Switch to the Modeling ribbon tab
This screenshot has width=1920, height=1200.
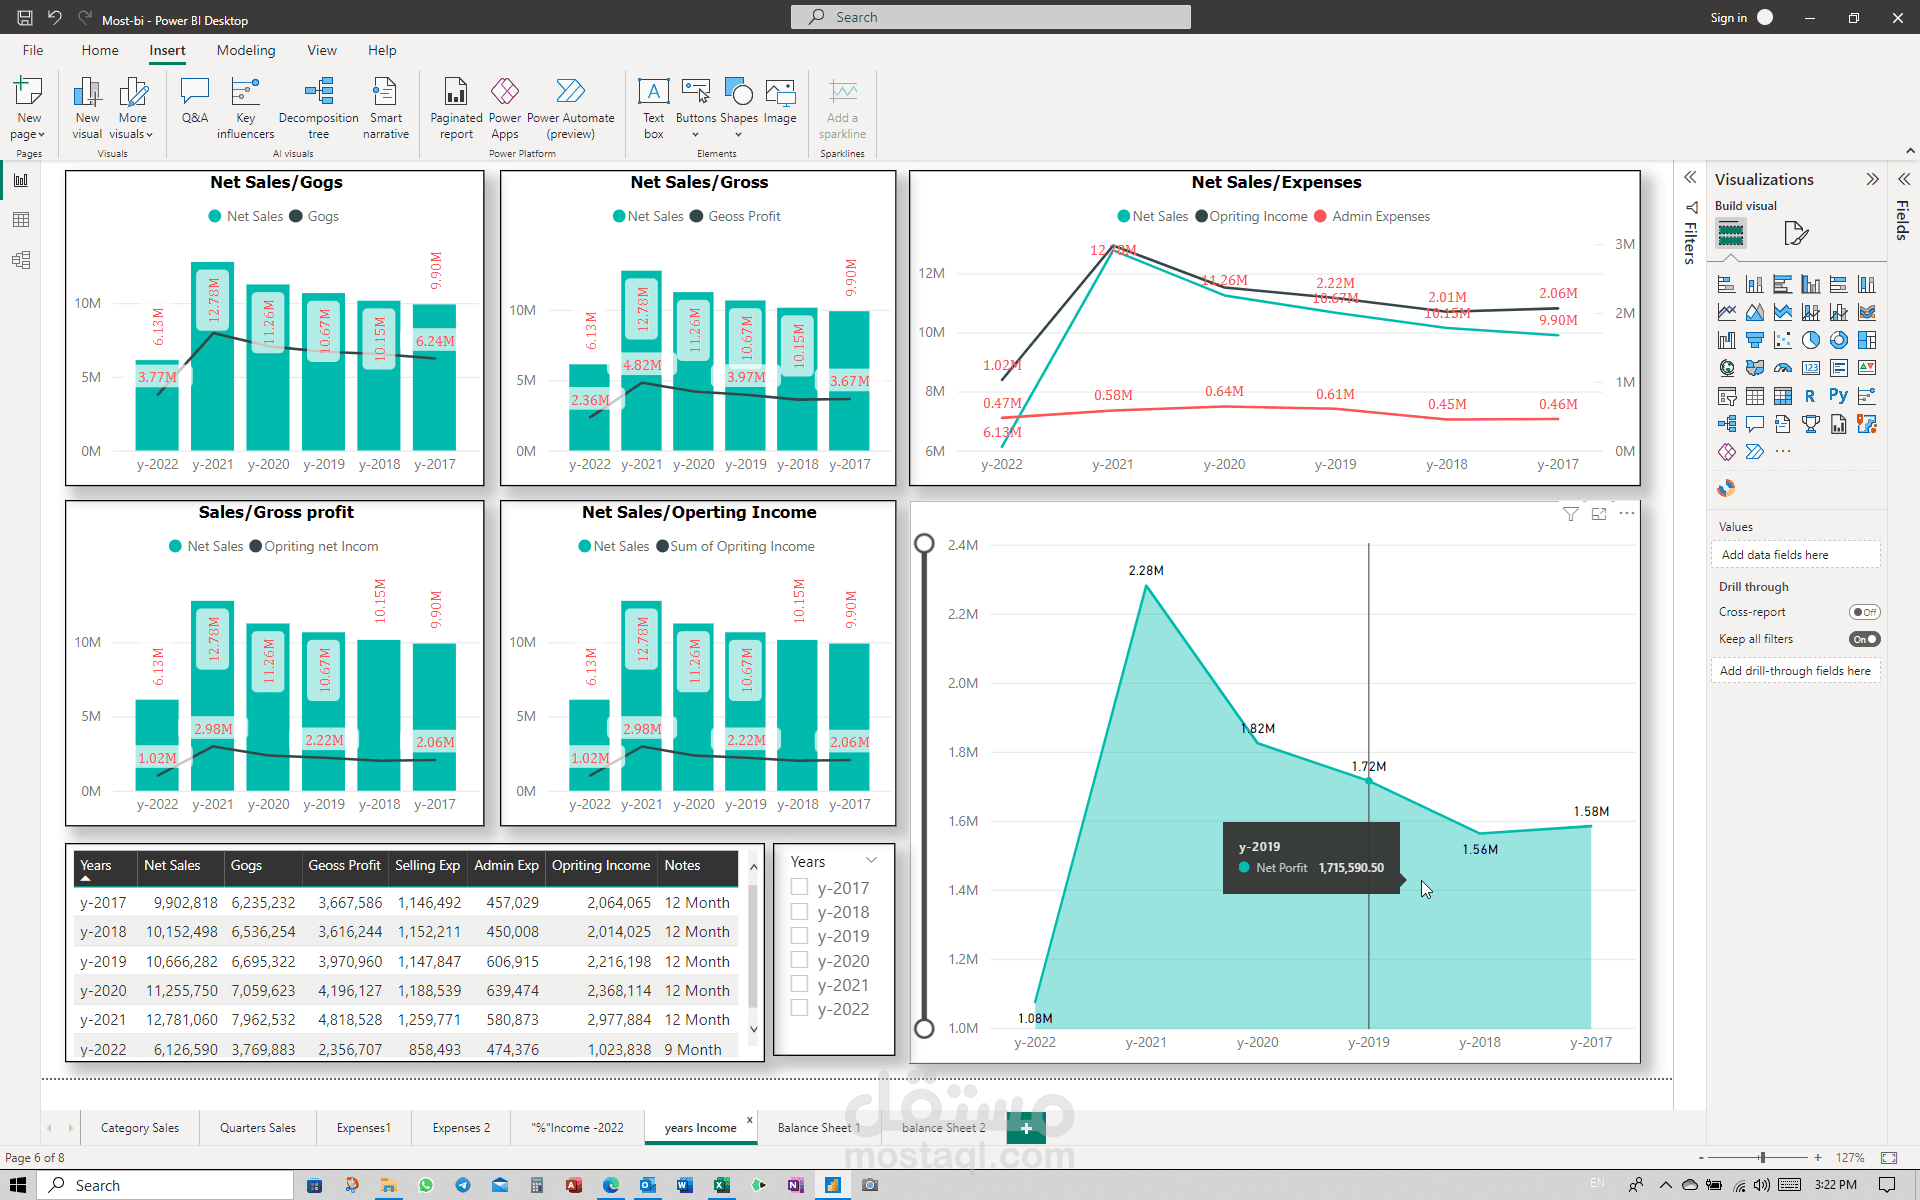[245, 50]
